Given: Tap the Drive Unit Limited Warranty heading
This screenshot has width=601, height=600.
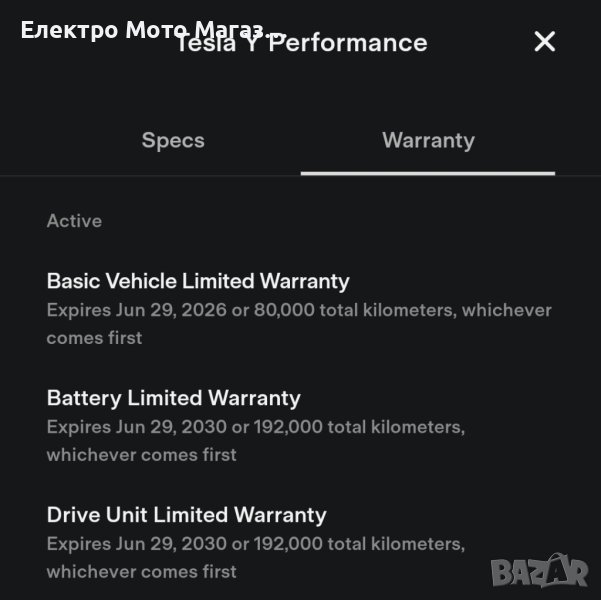Looking at the screenshot, I should click(x=186, y=515).
